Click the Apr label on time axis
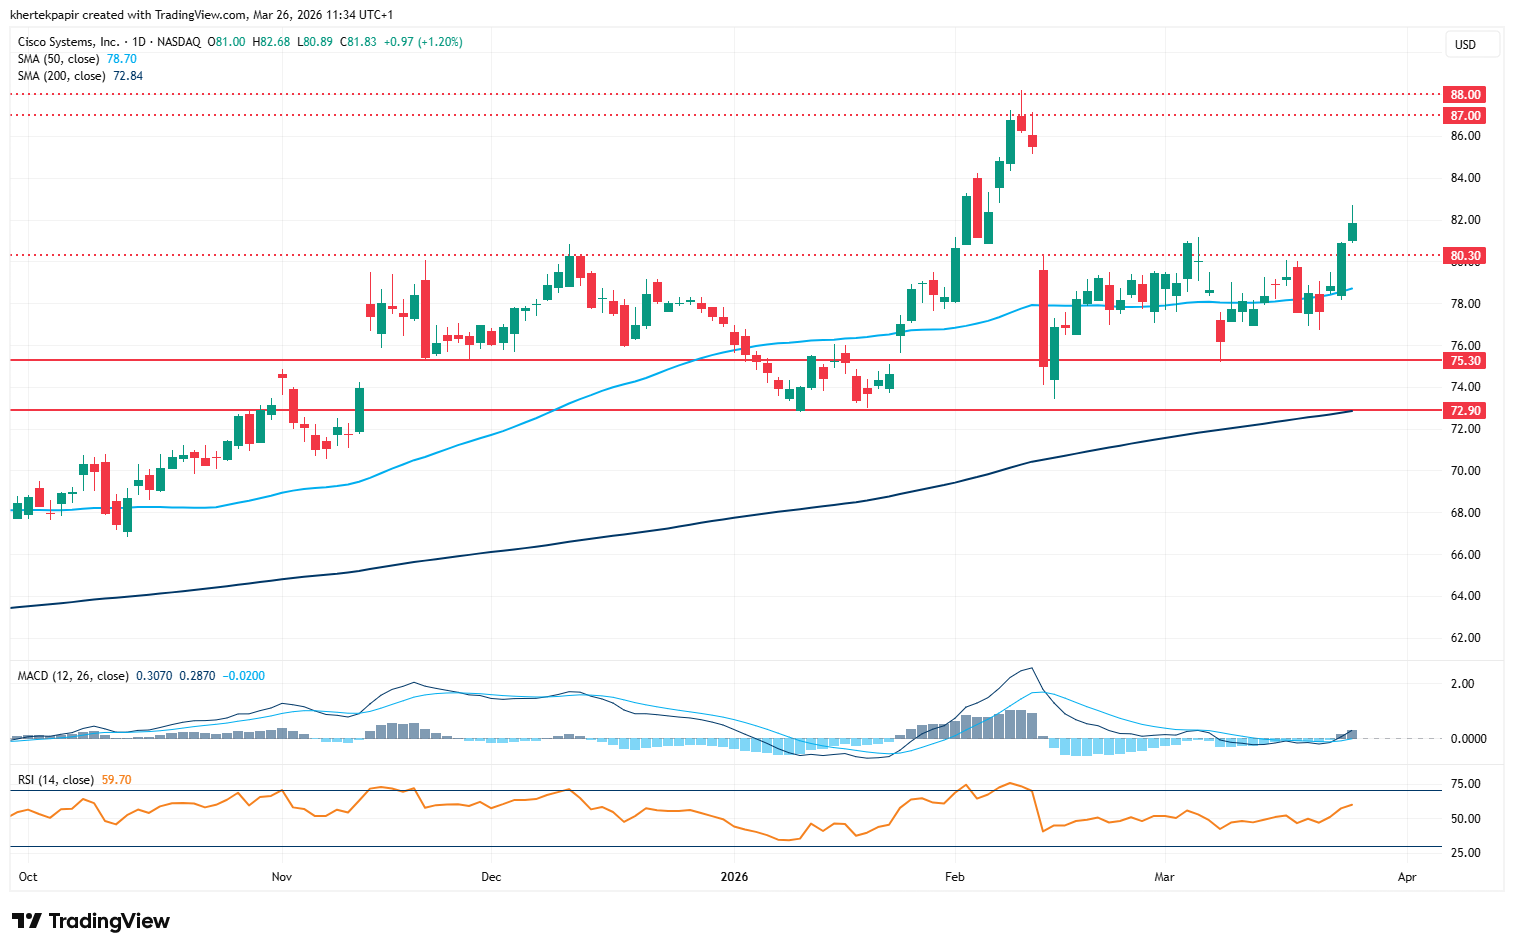Image resolution: width=1514 pixels, height=951 pixels. coord(1406,877)
